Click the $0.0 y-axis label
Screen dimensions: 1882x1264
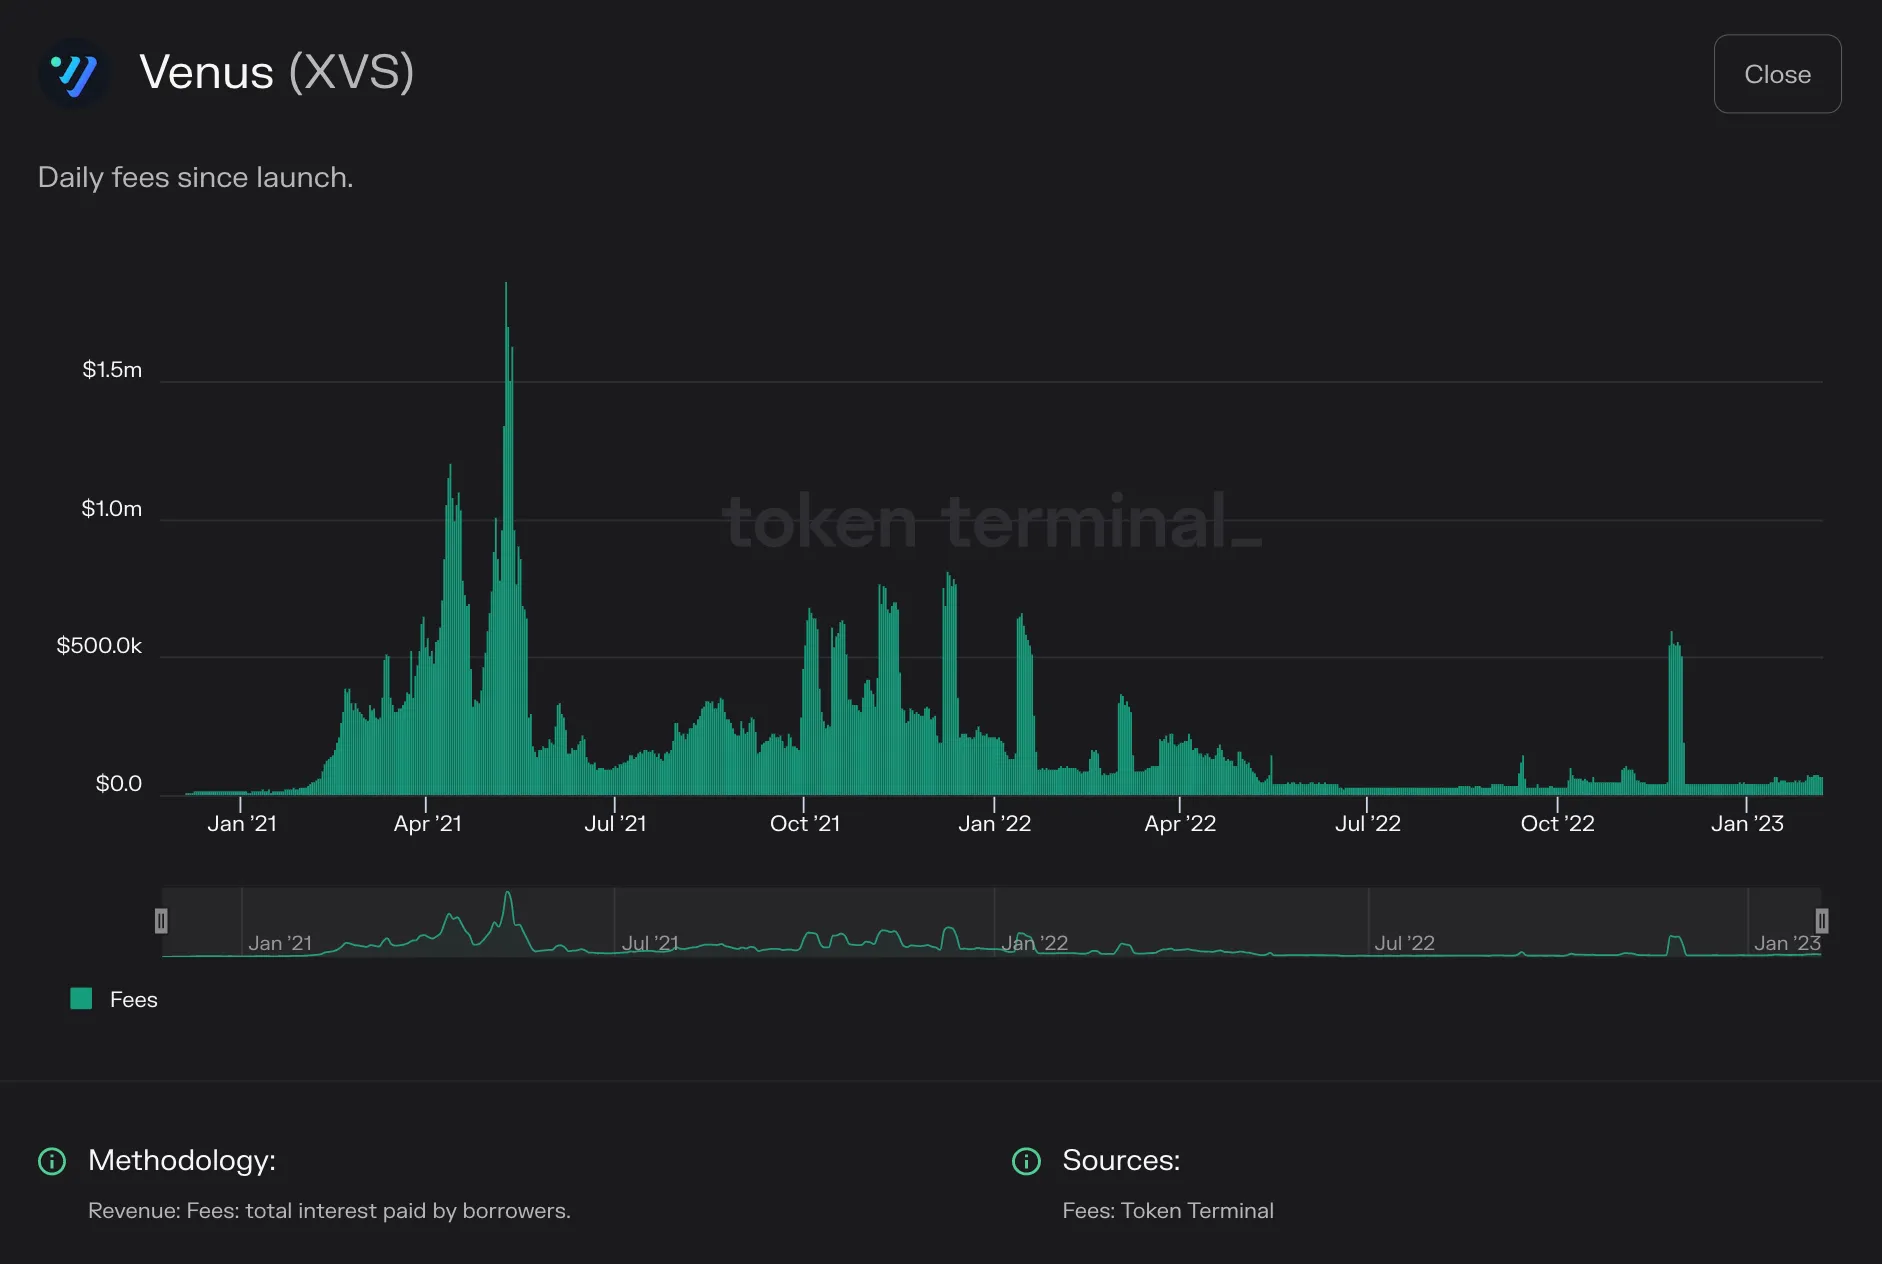pos(118,784)
